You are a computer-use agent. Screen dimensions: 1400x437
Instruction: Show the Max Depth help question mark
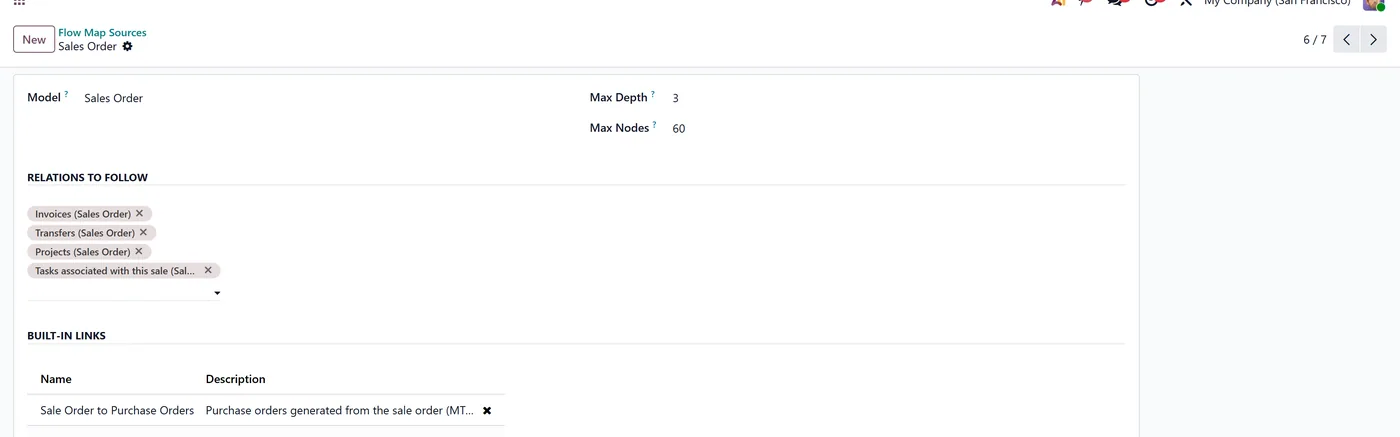tap(653, 94)
